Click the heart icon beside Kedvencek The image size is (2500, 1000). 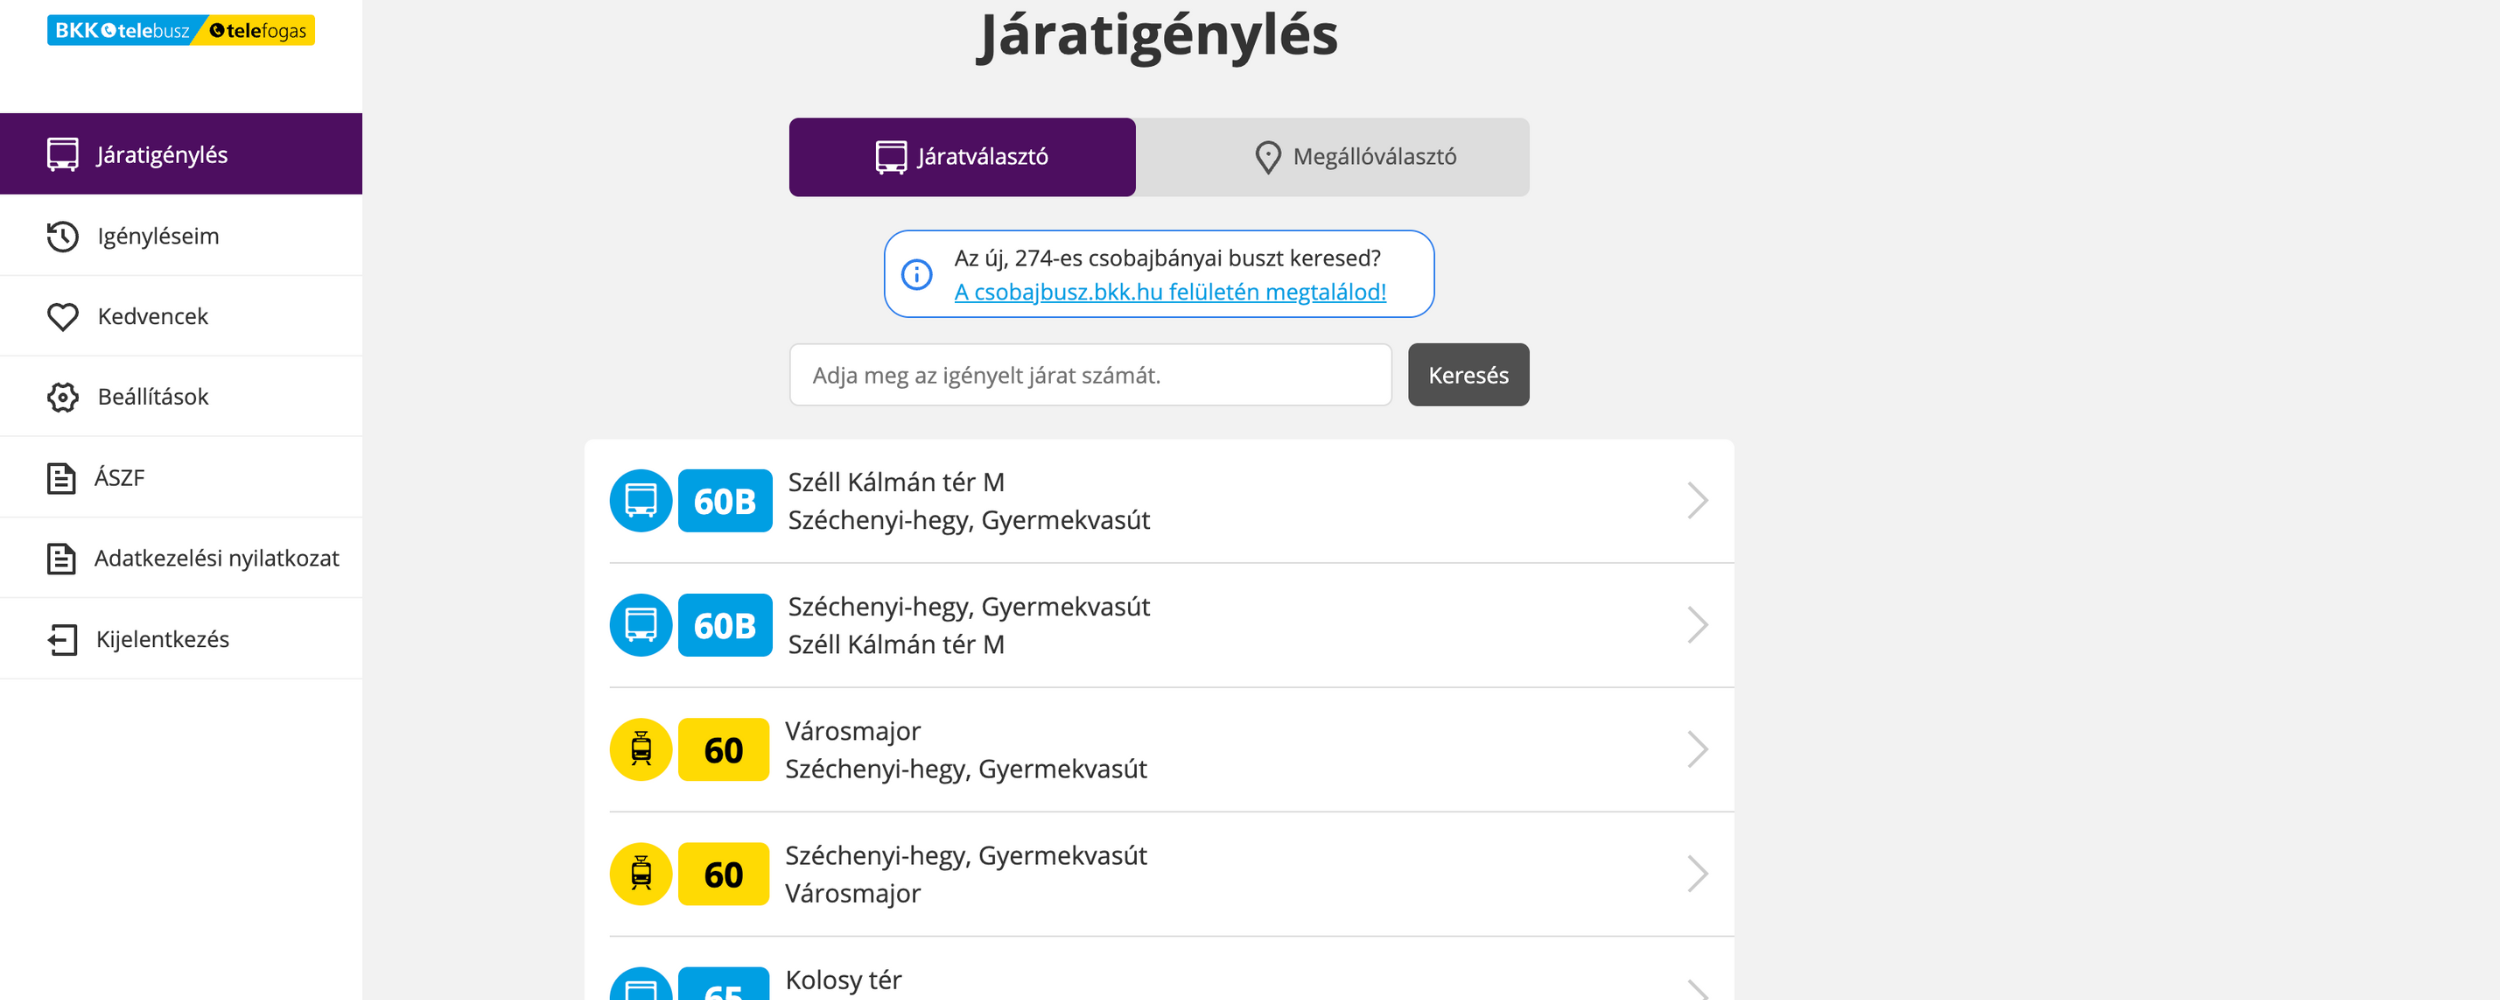[x=62, y=317]
